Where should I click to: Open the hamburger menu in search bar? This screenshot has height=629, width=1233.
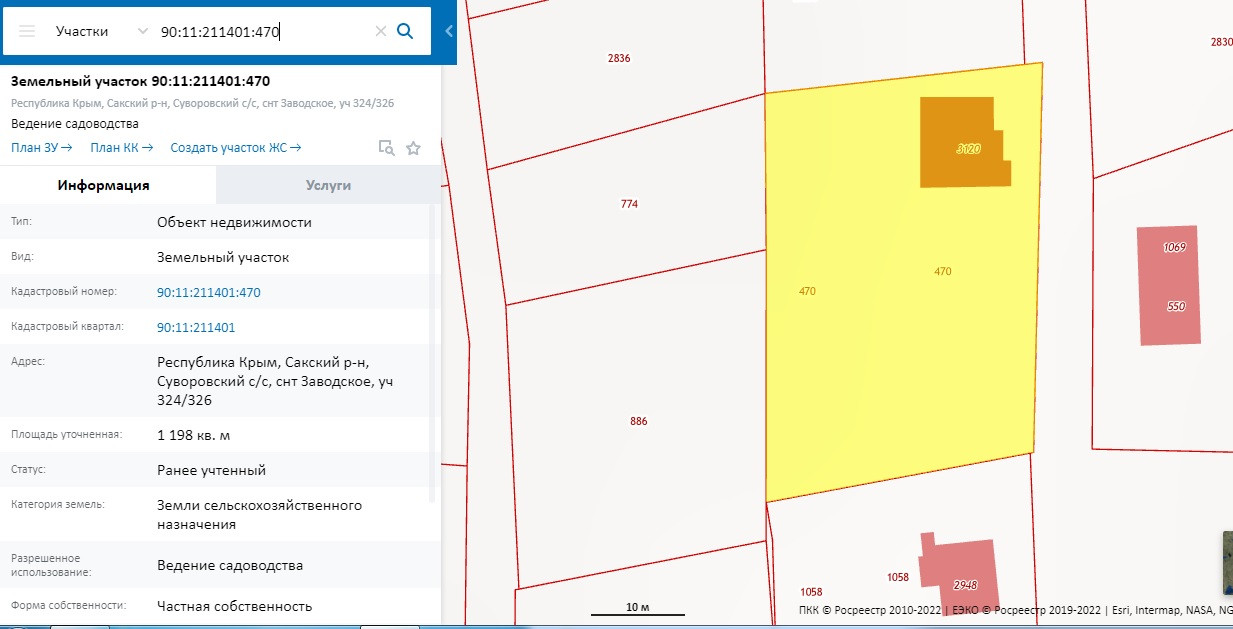tap(27, 31)
